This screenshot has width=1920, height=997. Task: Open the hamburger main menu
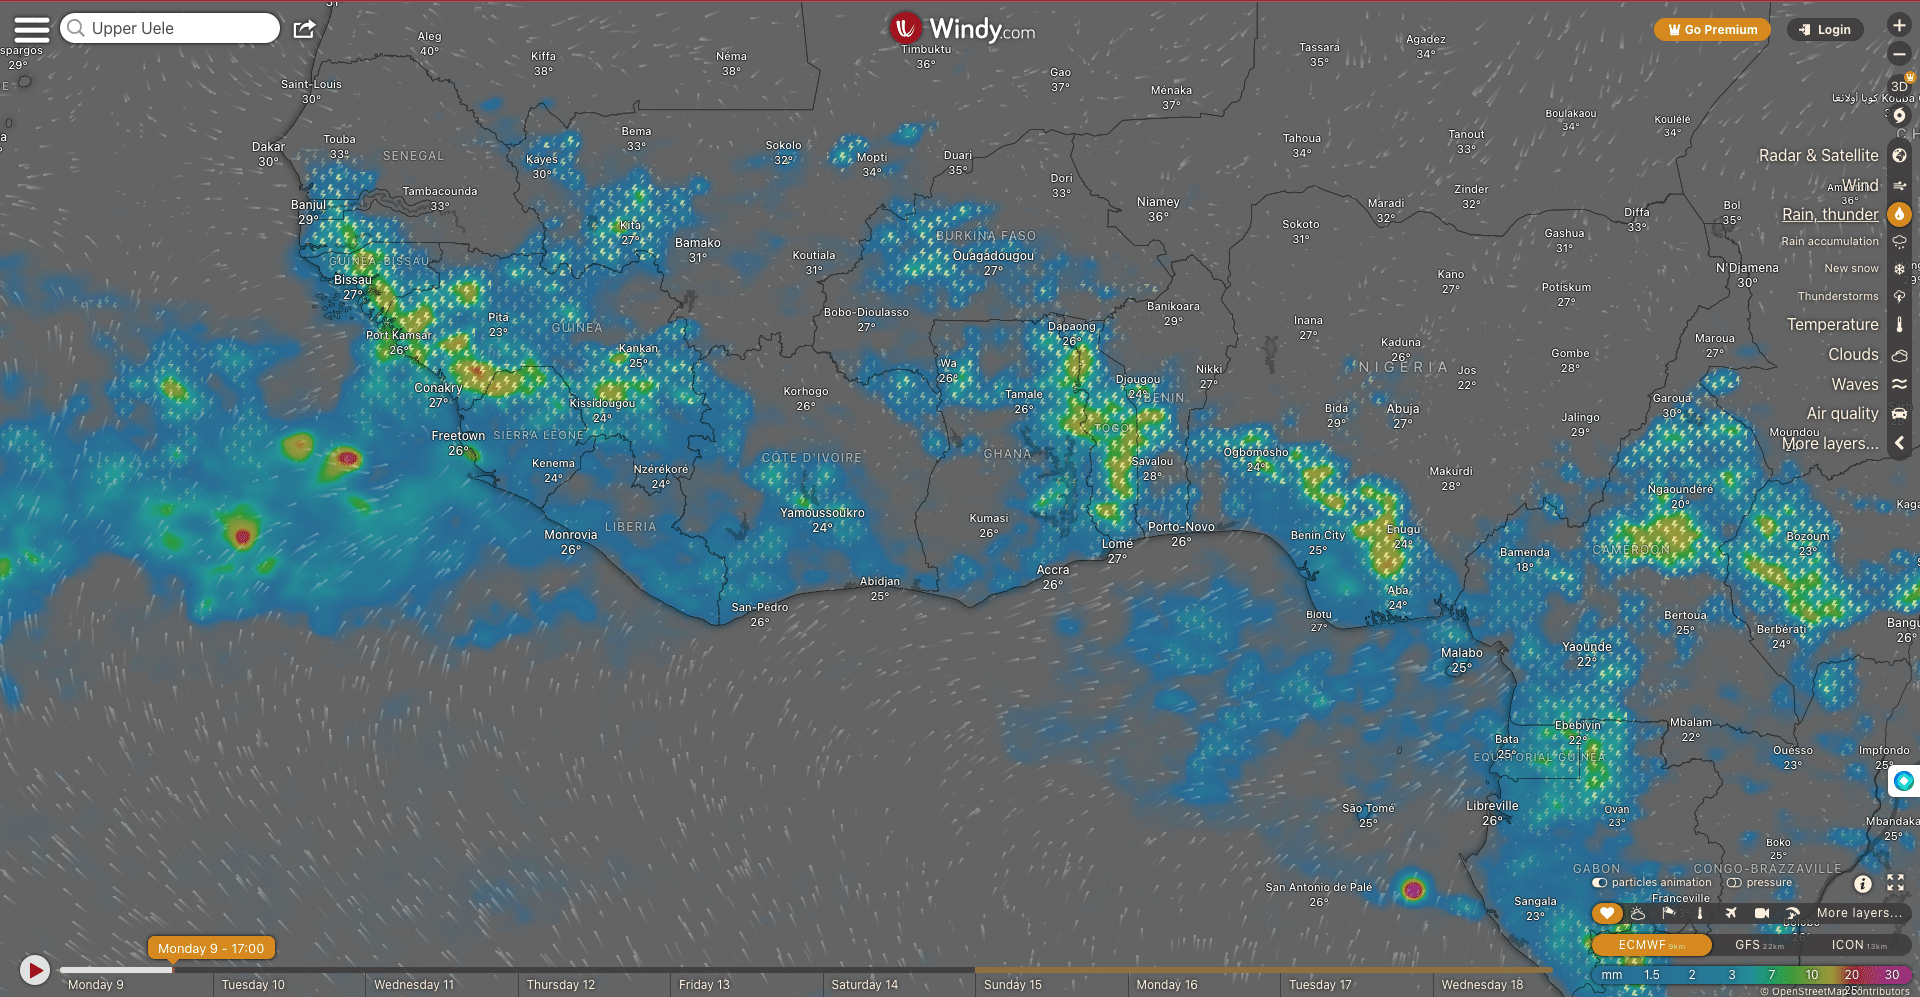point(31,29)
